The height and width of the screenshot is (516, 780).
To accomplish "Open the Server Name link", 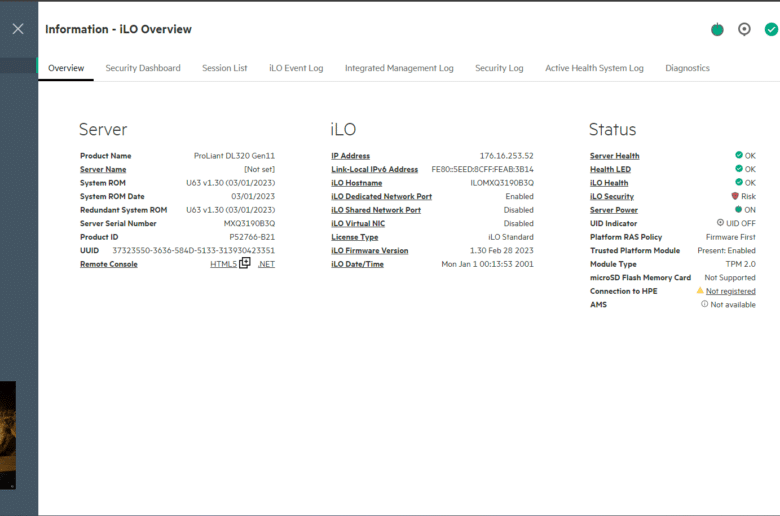I will point(103,169).
